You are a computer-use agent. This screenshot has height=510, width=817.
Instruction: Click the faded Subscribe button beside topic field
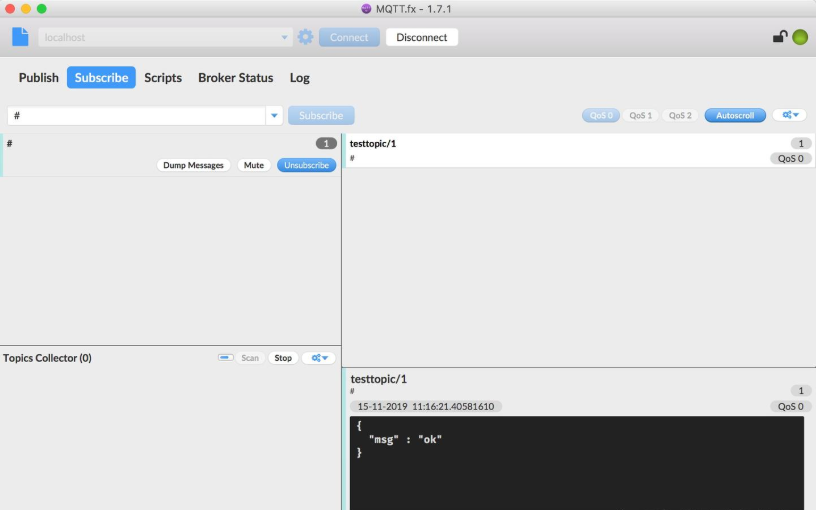pyautogui.click(x=321, y=115)
